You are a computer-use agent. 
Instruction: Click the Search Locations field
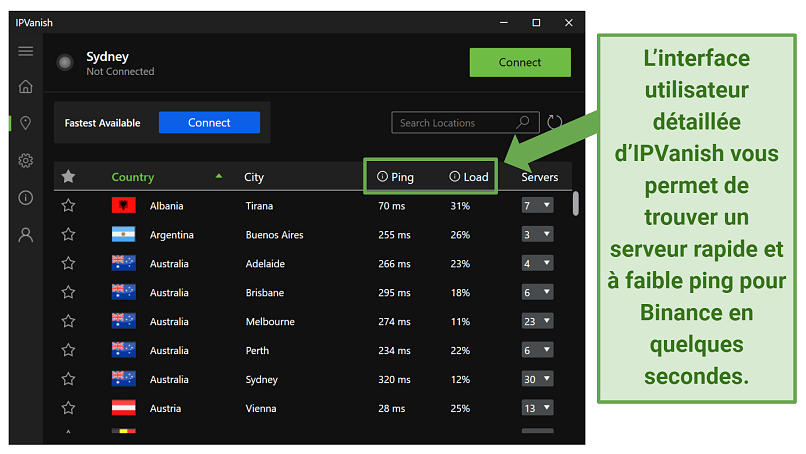click(x=465, y=122)
